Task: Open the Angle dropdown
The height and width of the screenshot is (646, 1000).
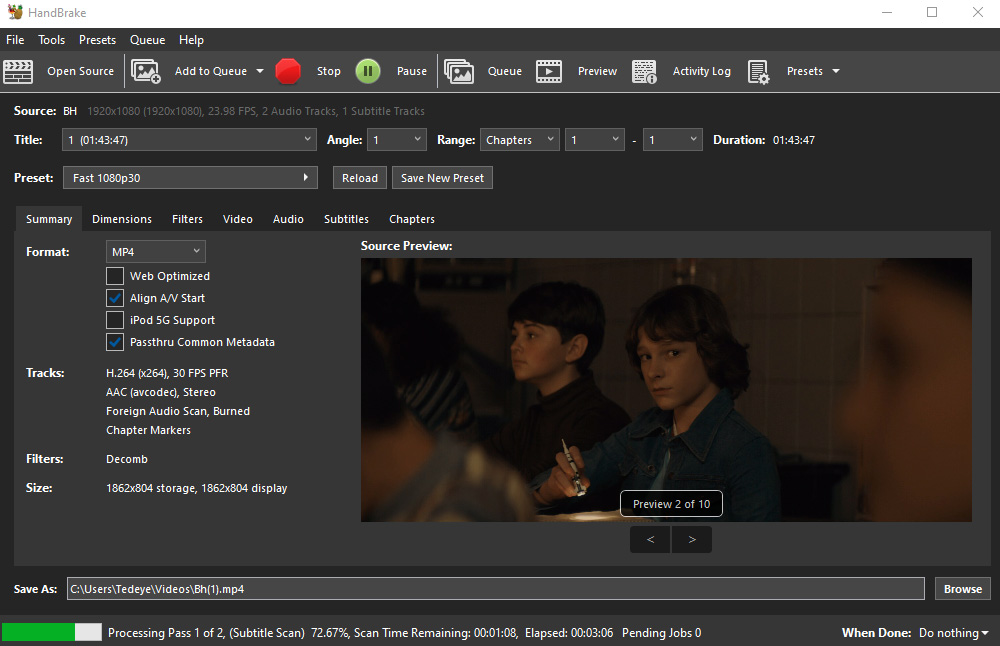Action: click(x=397, y=140)
